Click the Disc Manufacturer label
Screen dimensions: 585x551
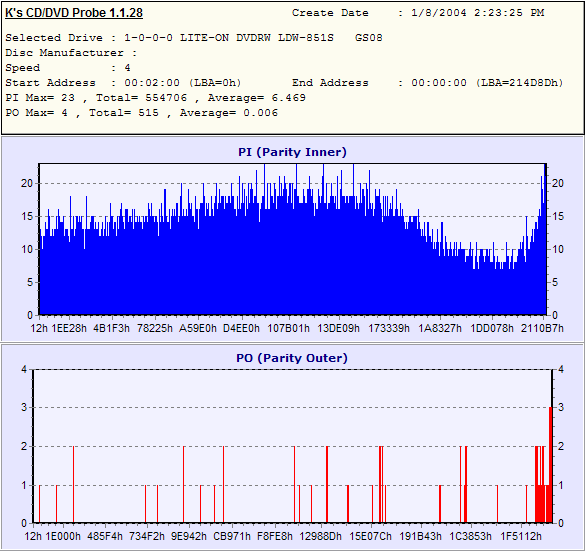64,53
